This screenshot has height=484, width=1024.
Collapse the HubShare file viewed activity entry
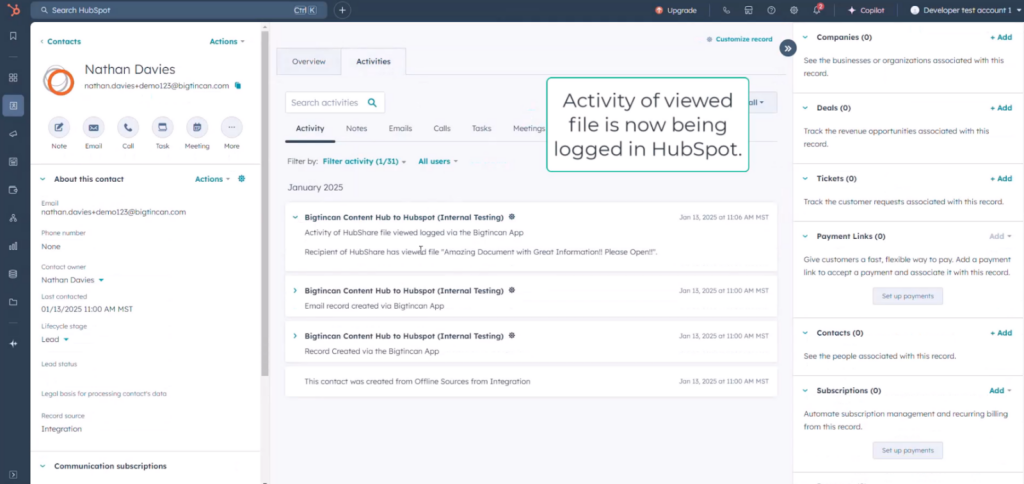pos(295,218)
